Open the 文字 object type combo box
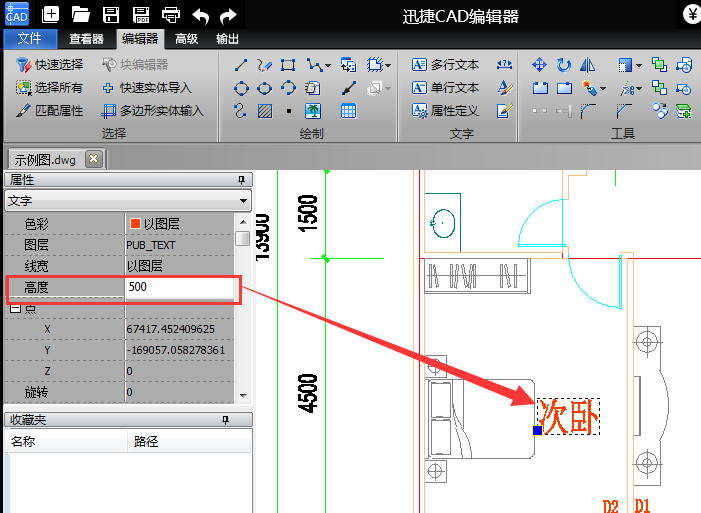Image resolution: width=701 pixels, height=513 pixels. pos(128,201)
